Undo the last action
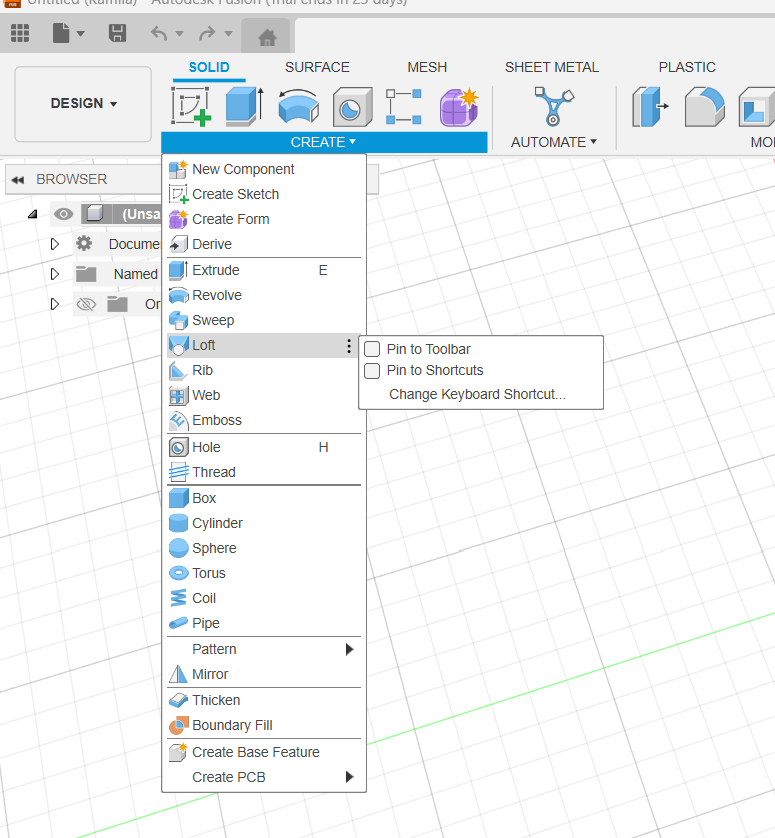This screenshot has height=838, width=775. 159,34
